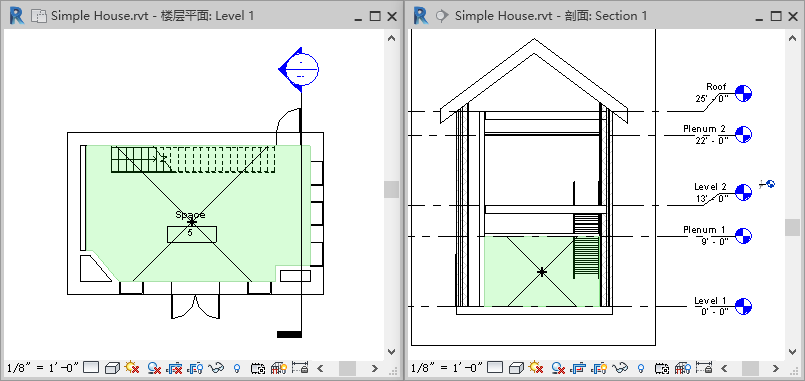Open view scale dropdown in Level 1 view
This screenshot has width=805, height=381.
coord(43,368)
